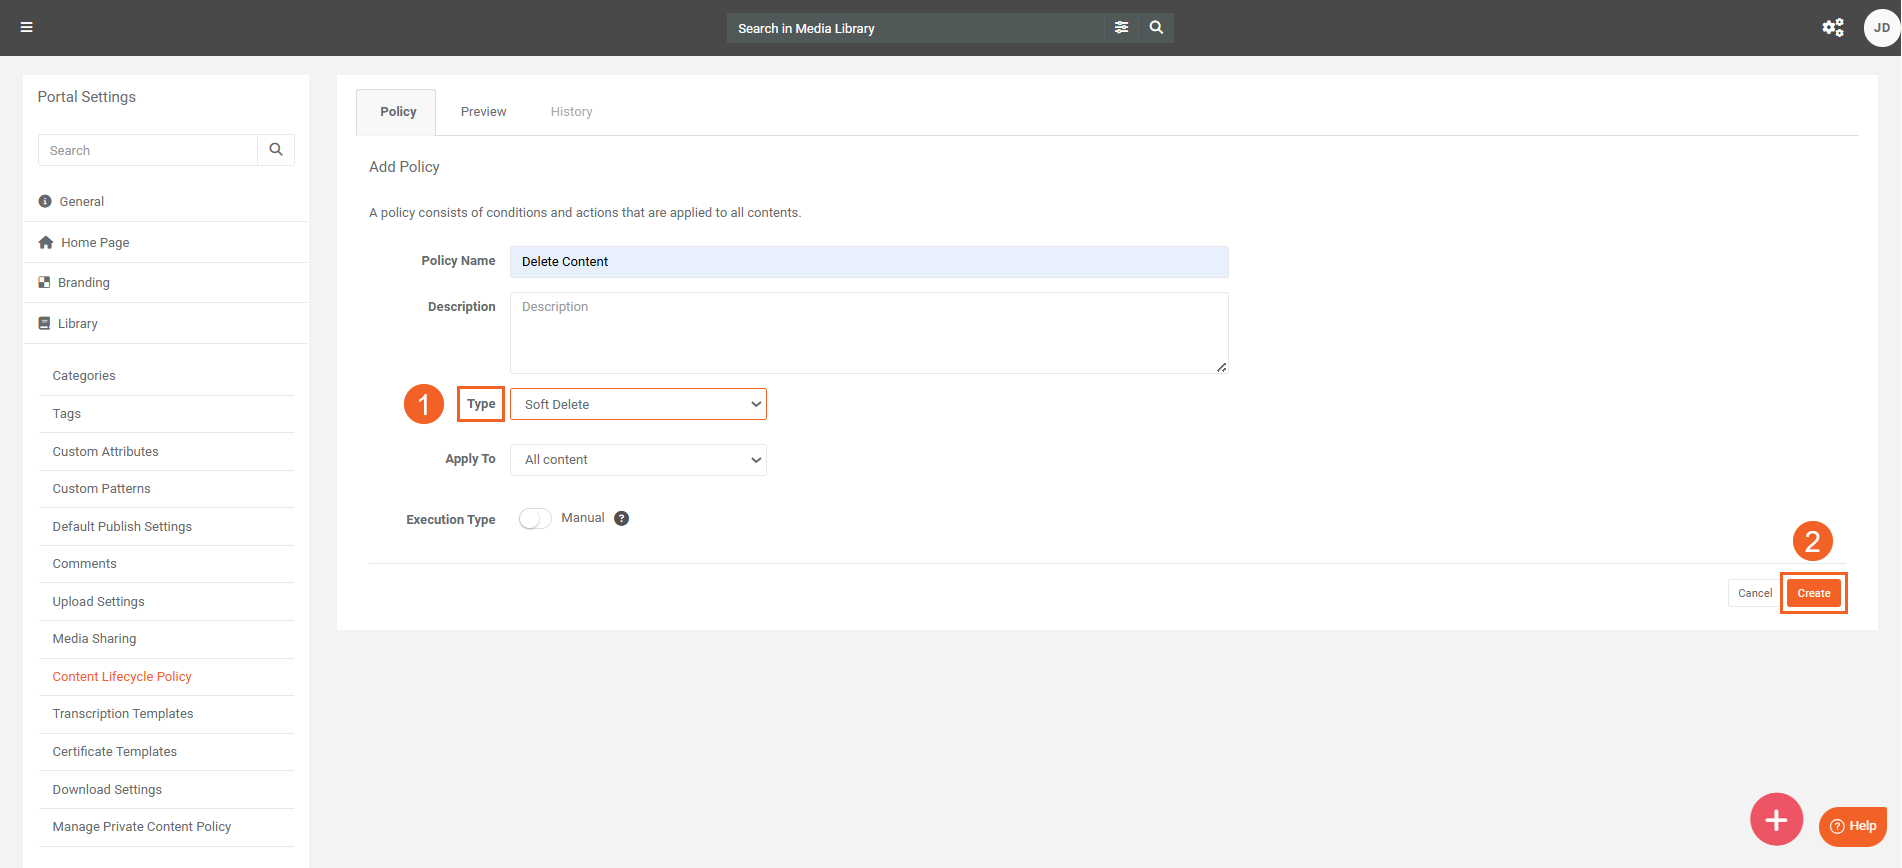Switch to the Preview tab
The image size is (1902, 868).
483,112
